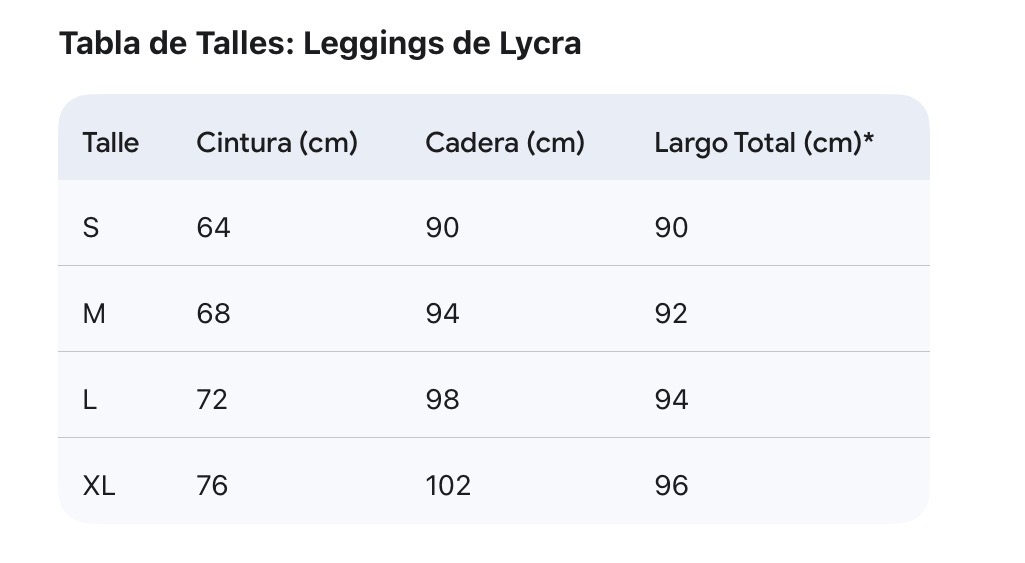The height and width of the screenshot is (563, 1025).
Task: Select waist value 68 in M row
Action: pyautogui.click(x=213, y=314)
